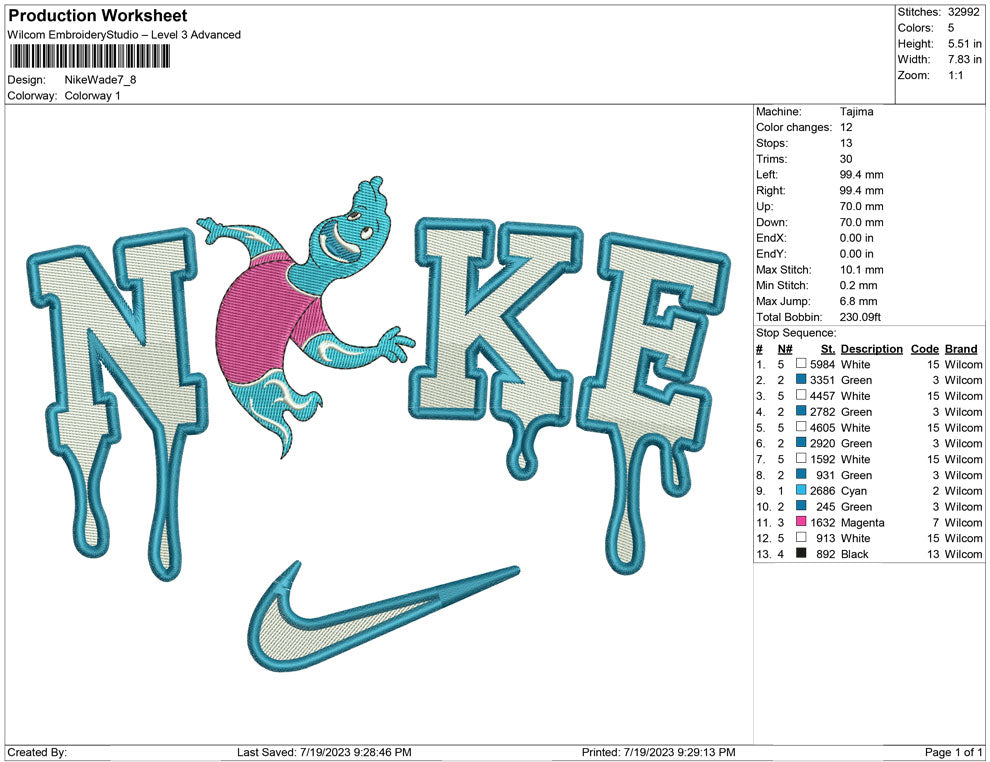The height and width of the screenshot is (762, 990).
Task: Click the Colors value '5' in the header
Action: pyautogui.click(x=951, y=28)
